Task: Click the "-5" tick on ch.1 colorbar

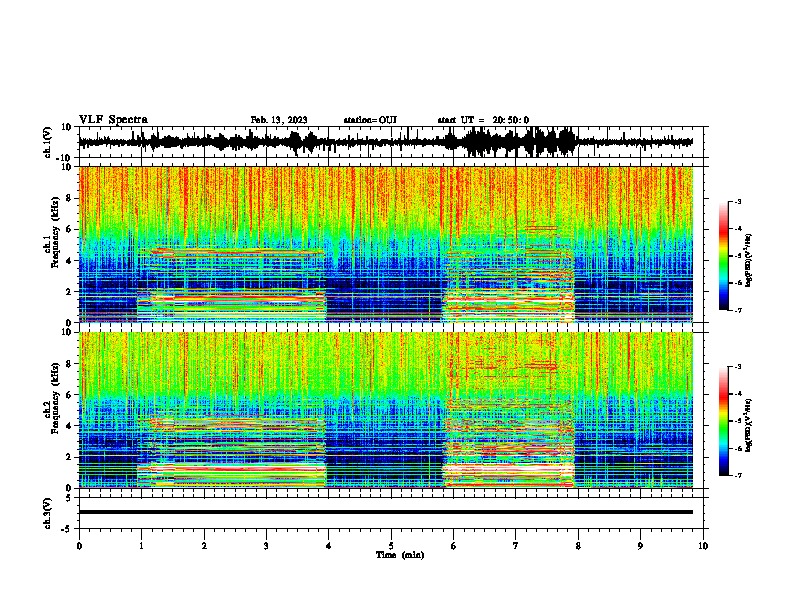Action: 737,256
